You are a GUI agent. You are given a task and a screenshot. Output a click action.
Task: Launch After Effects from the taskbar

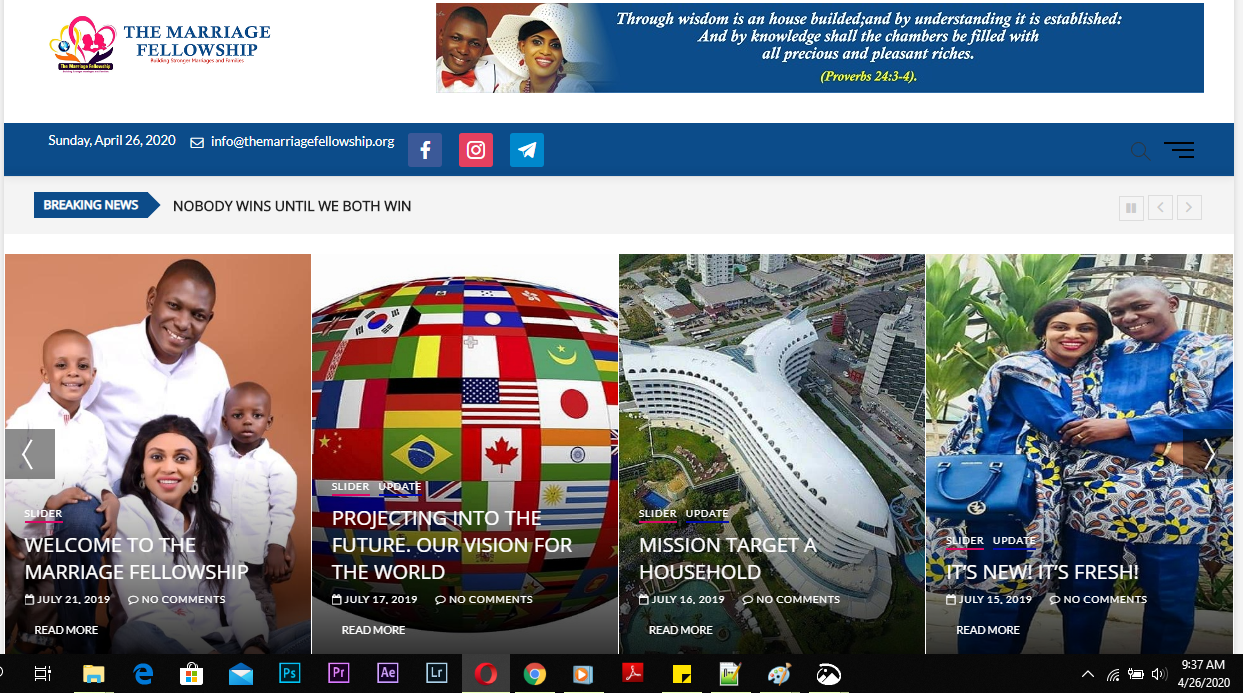point(388,674)
